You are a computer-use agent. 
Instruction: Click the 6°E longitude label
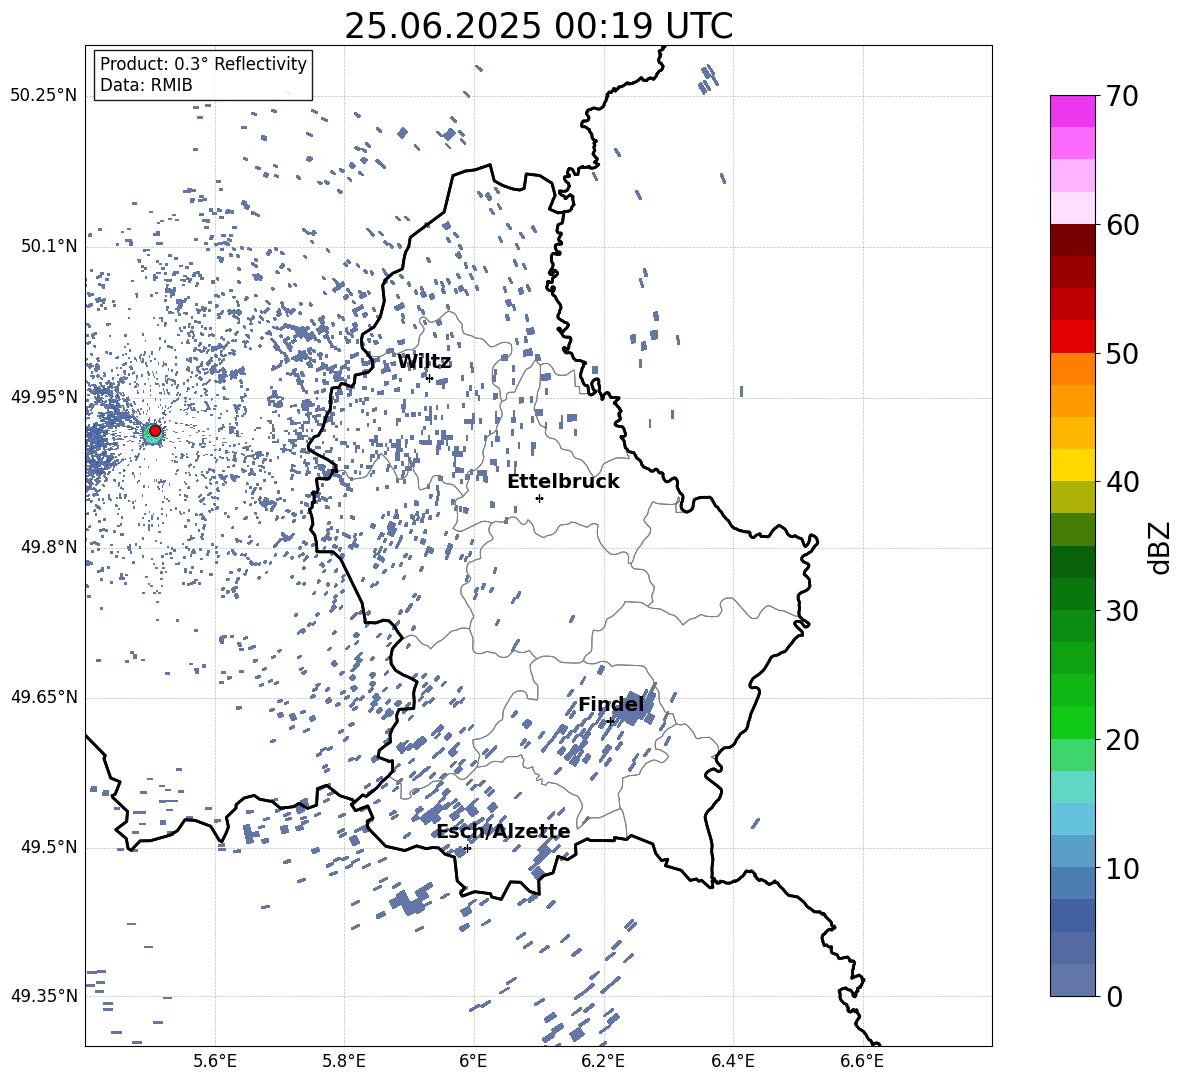(473, 1061)
